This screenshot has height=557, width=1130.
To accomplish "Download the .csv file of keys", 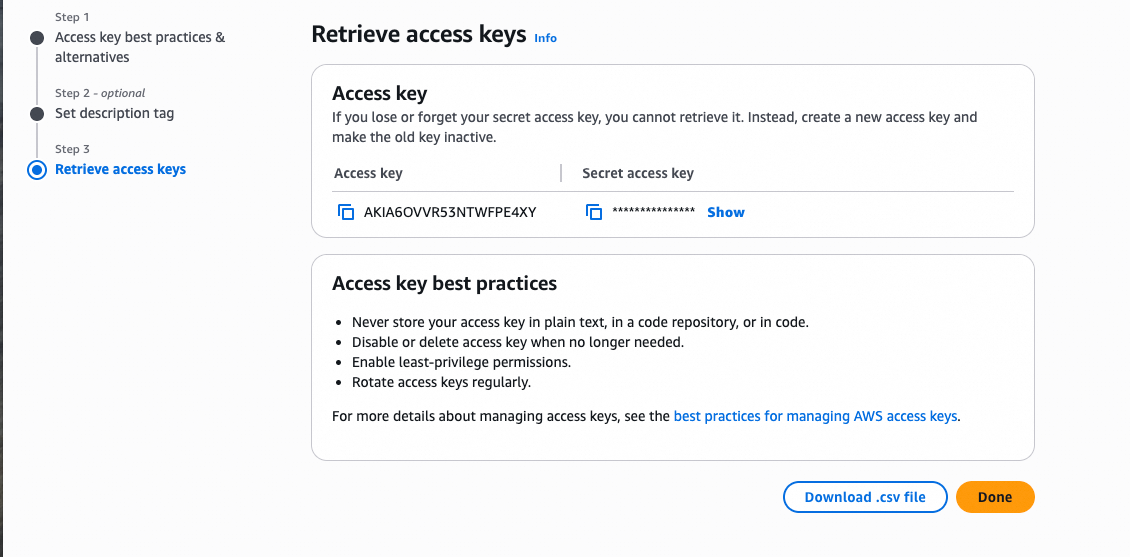I will pos(865,497).
